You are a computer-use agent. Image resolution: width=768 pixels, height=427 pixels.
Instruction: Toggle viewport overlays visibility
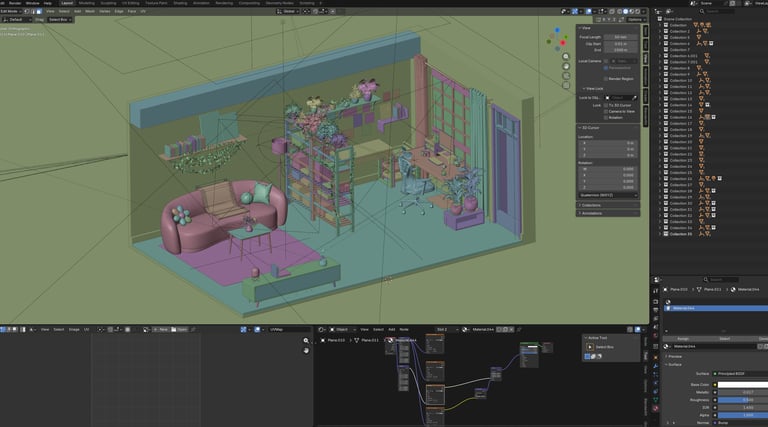589,11
